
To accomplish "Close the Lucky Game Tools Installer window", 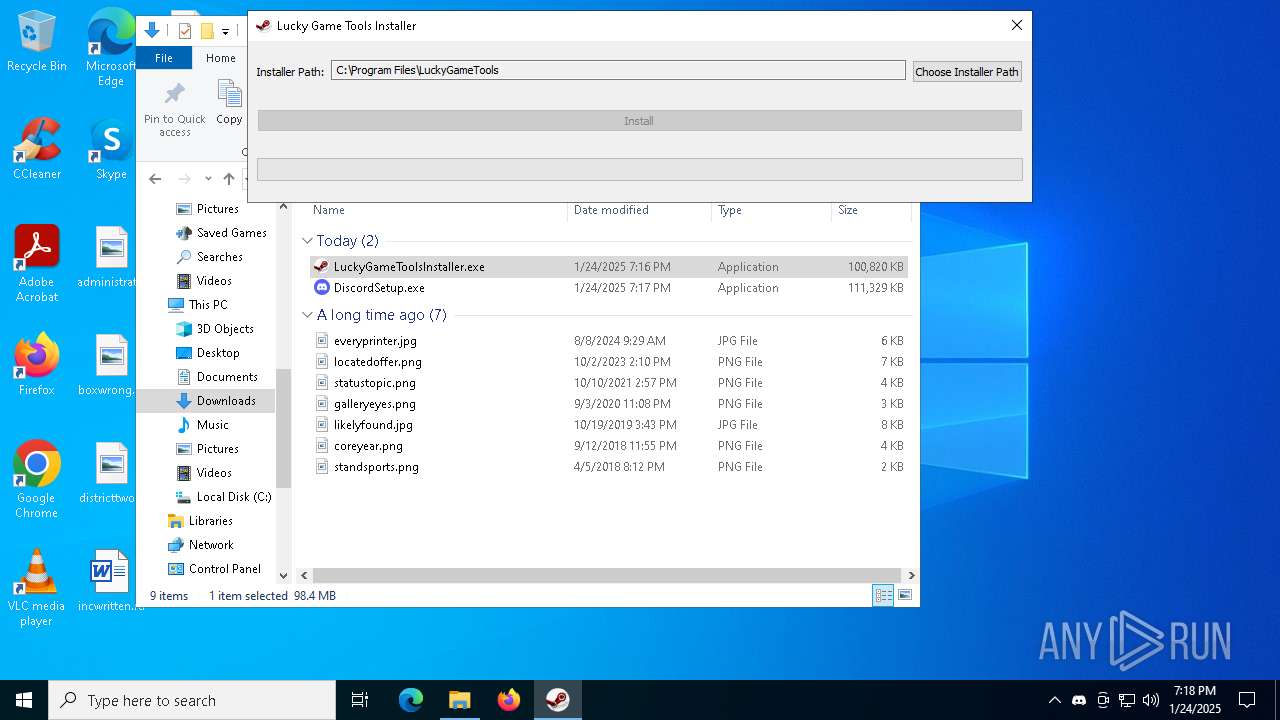I will coord(1016,25).
